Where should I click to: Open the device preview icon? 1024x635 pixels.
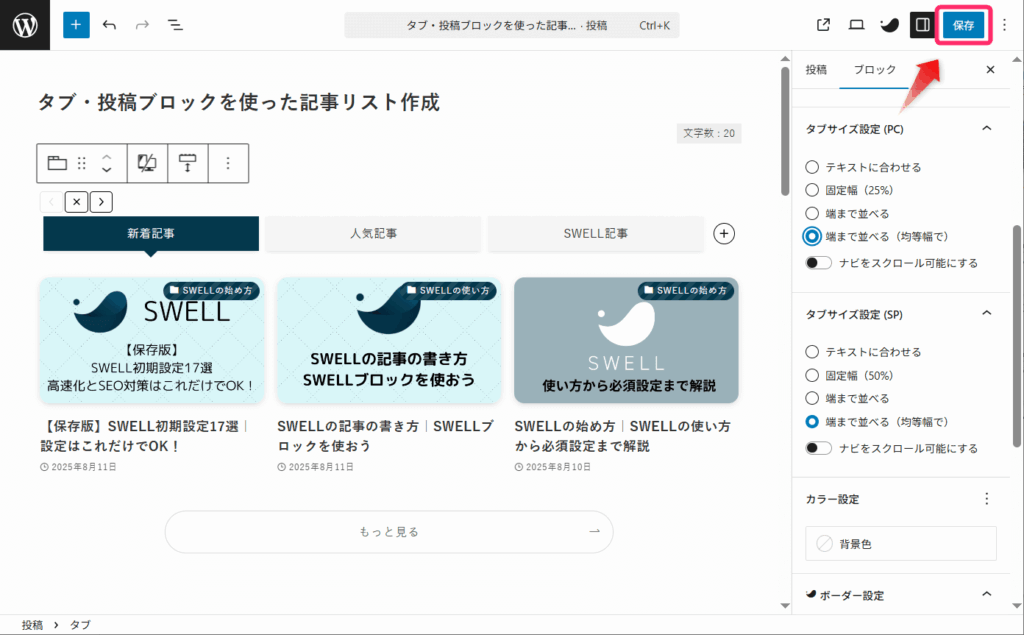pos(856,25)
